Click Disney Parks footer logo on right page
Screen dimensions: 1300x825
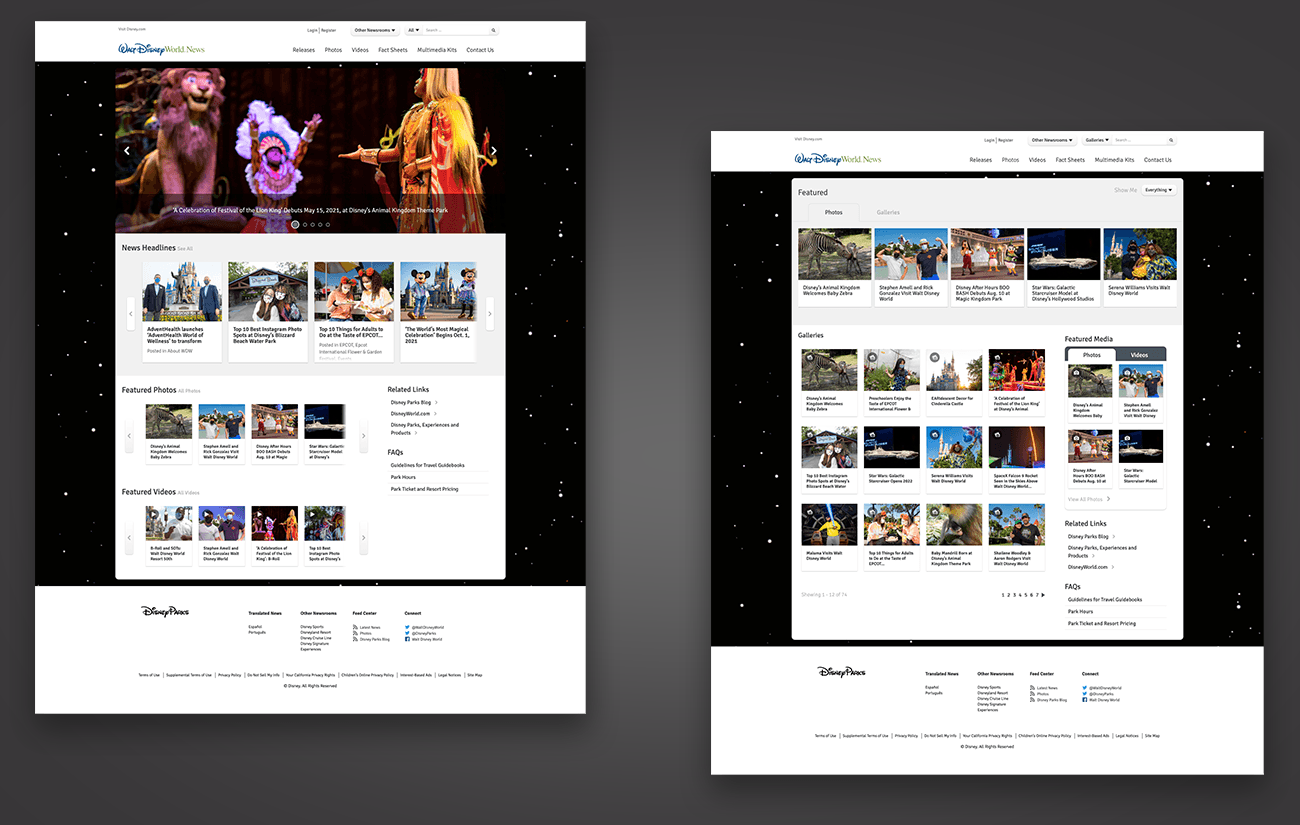(x=841, y=672)
